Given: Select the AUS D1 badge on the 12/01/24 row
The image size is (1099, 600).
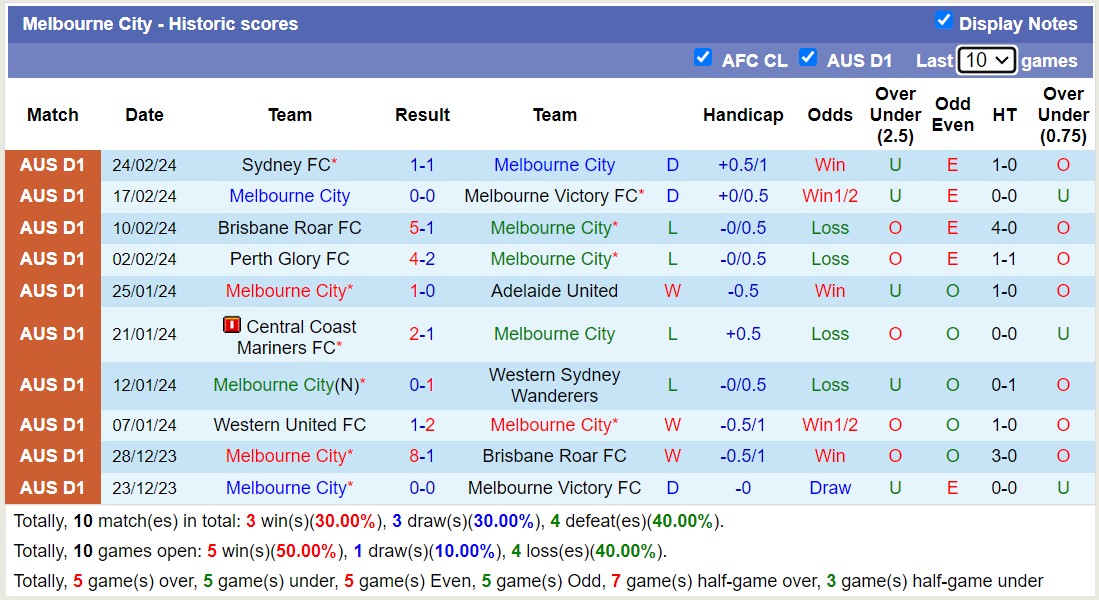Looking at the screenshot, I should click(x=52, y=384).
